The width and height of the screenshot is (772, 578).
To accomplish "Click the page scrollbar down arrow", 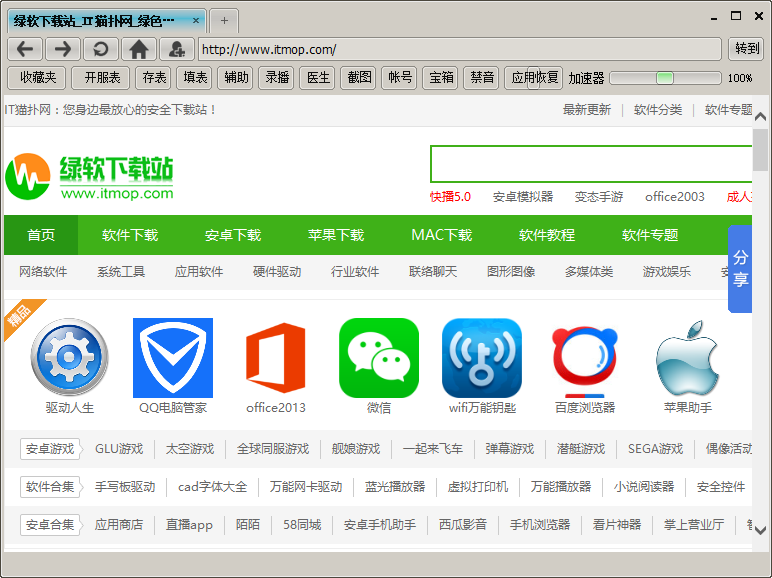I will click(x=761, y=530).
